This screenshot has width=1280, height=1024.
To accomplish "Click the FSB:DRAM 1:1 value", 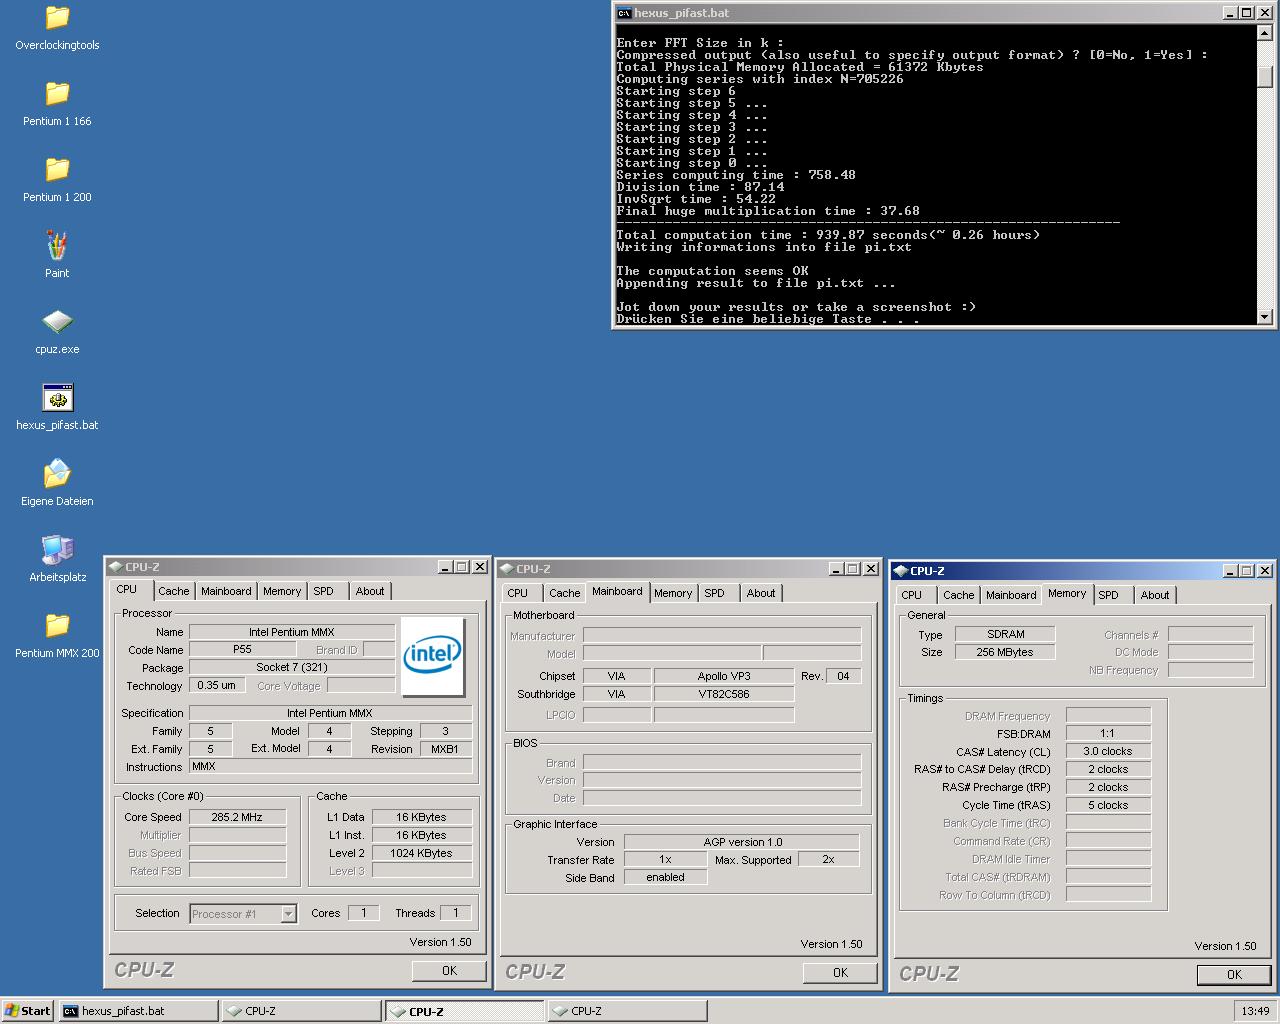I will point(1108,733).
